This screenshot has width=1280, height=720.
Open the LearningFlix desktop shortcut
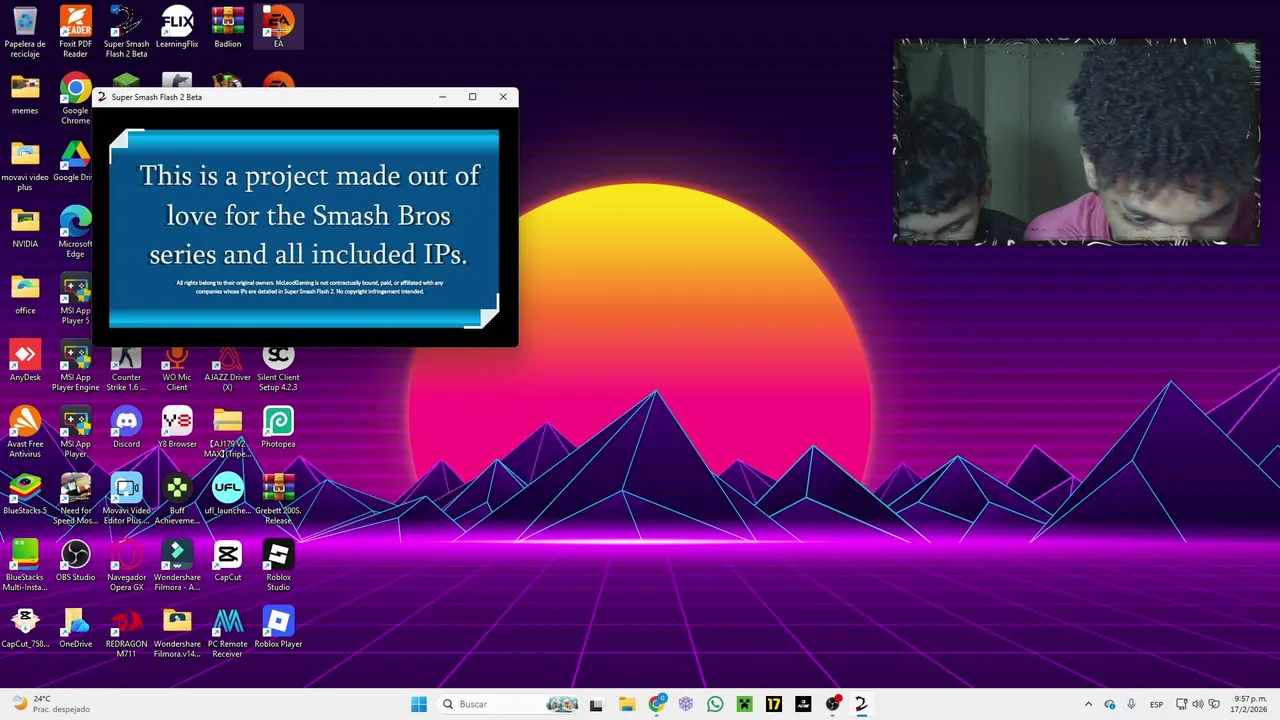[x=177, y=27]
